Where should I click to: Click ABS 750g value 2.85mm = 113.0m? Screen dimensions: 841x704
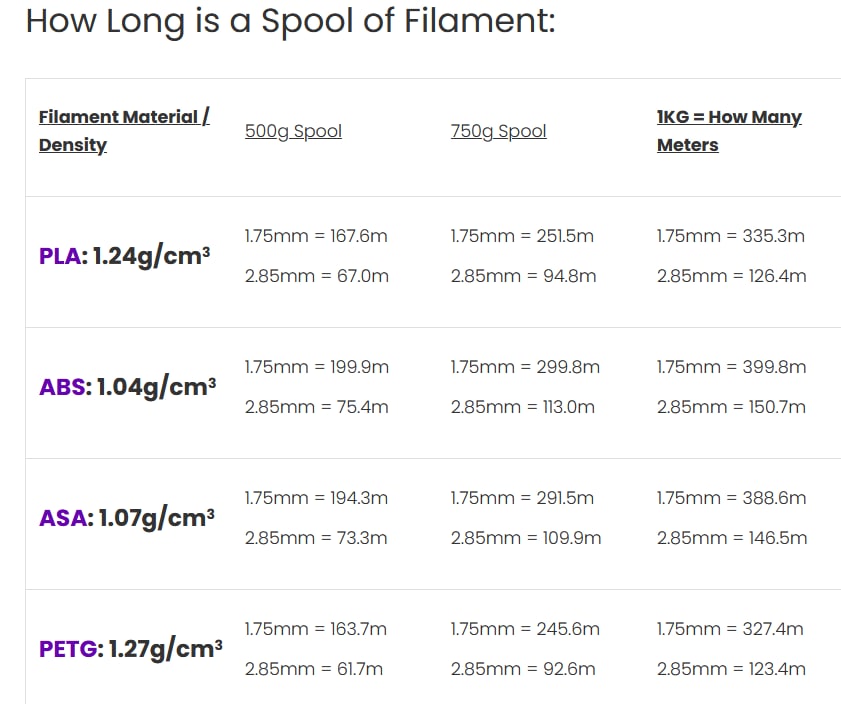click(523, 407)
